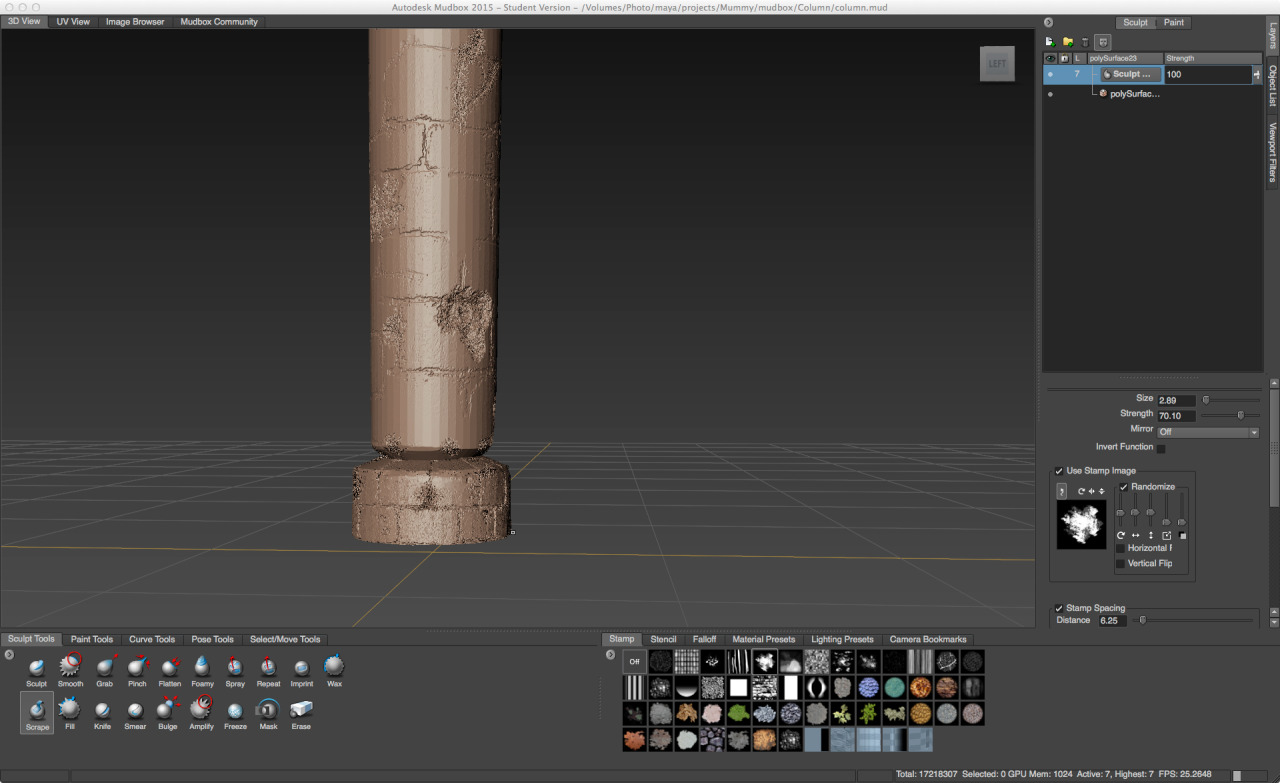Click the layer mask icon in Layers toolbar

coord(1102,42)
